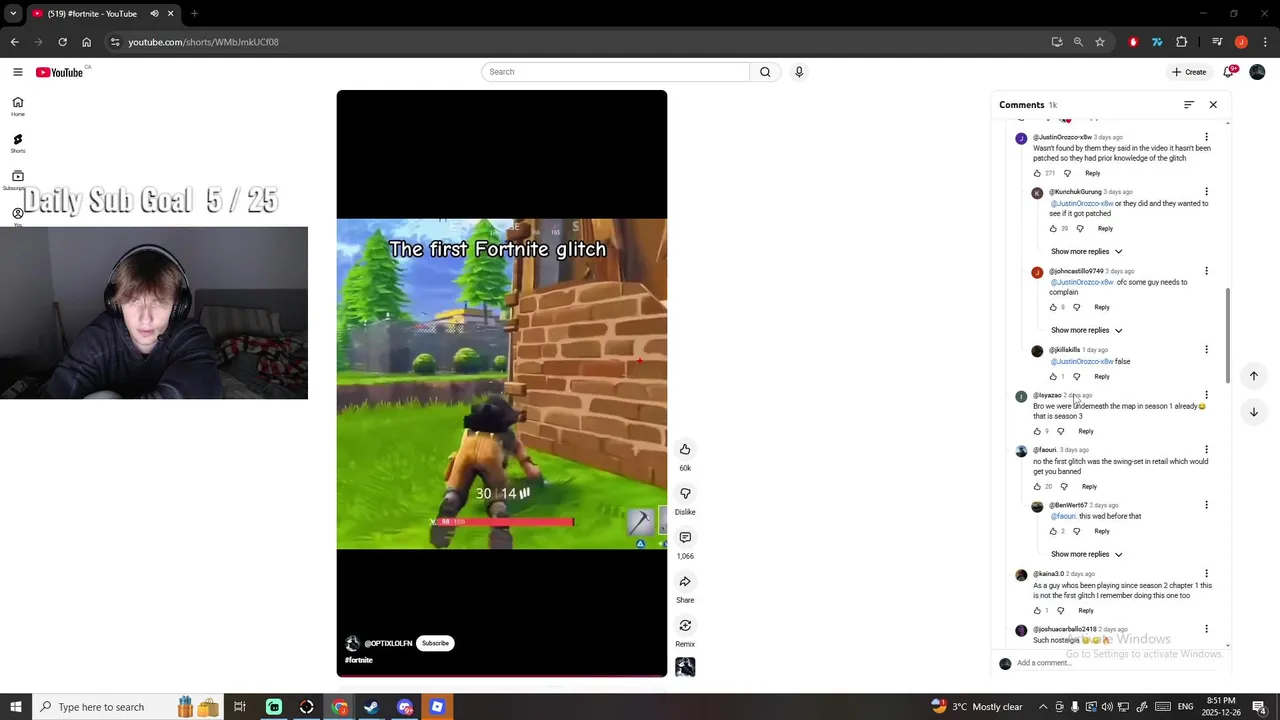
Task: Open options menu for jkillskills reply
Action: pyautogui.click(x=1206, y=350)
